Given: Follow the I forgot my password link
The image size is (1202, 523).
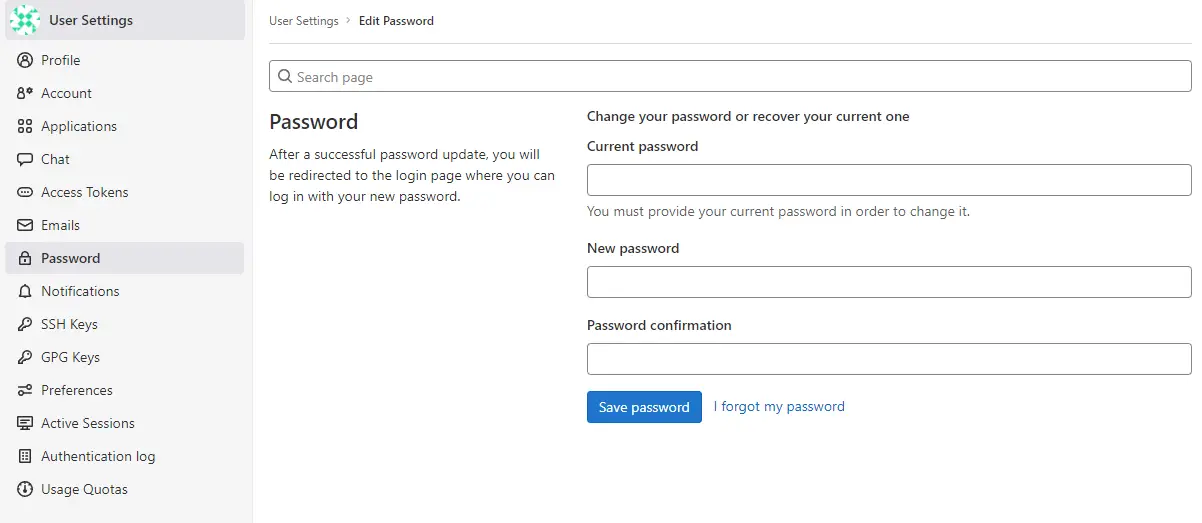Looking at the screenshot, I should [x=779, y=406].
